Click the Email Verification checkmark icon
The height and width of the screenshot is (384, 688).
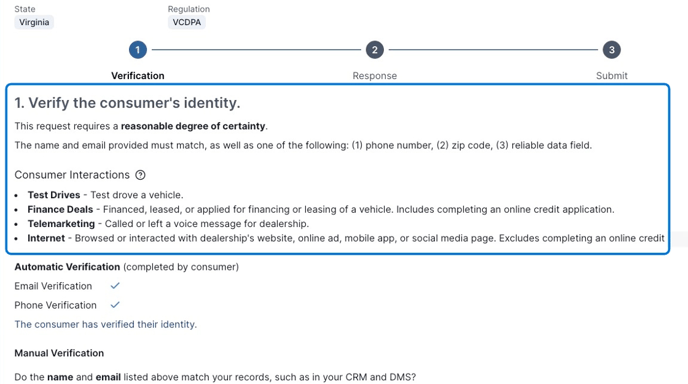click(115, 286)
